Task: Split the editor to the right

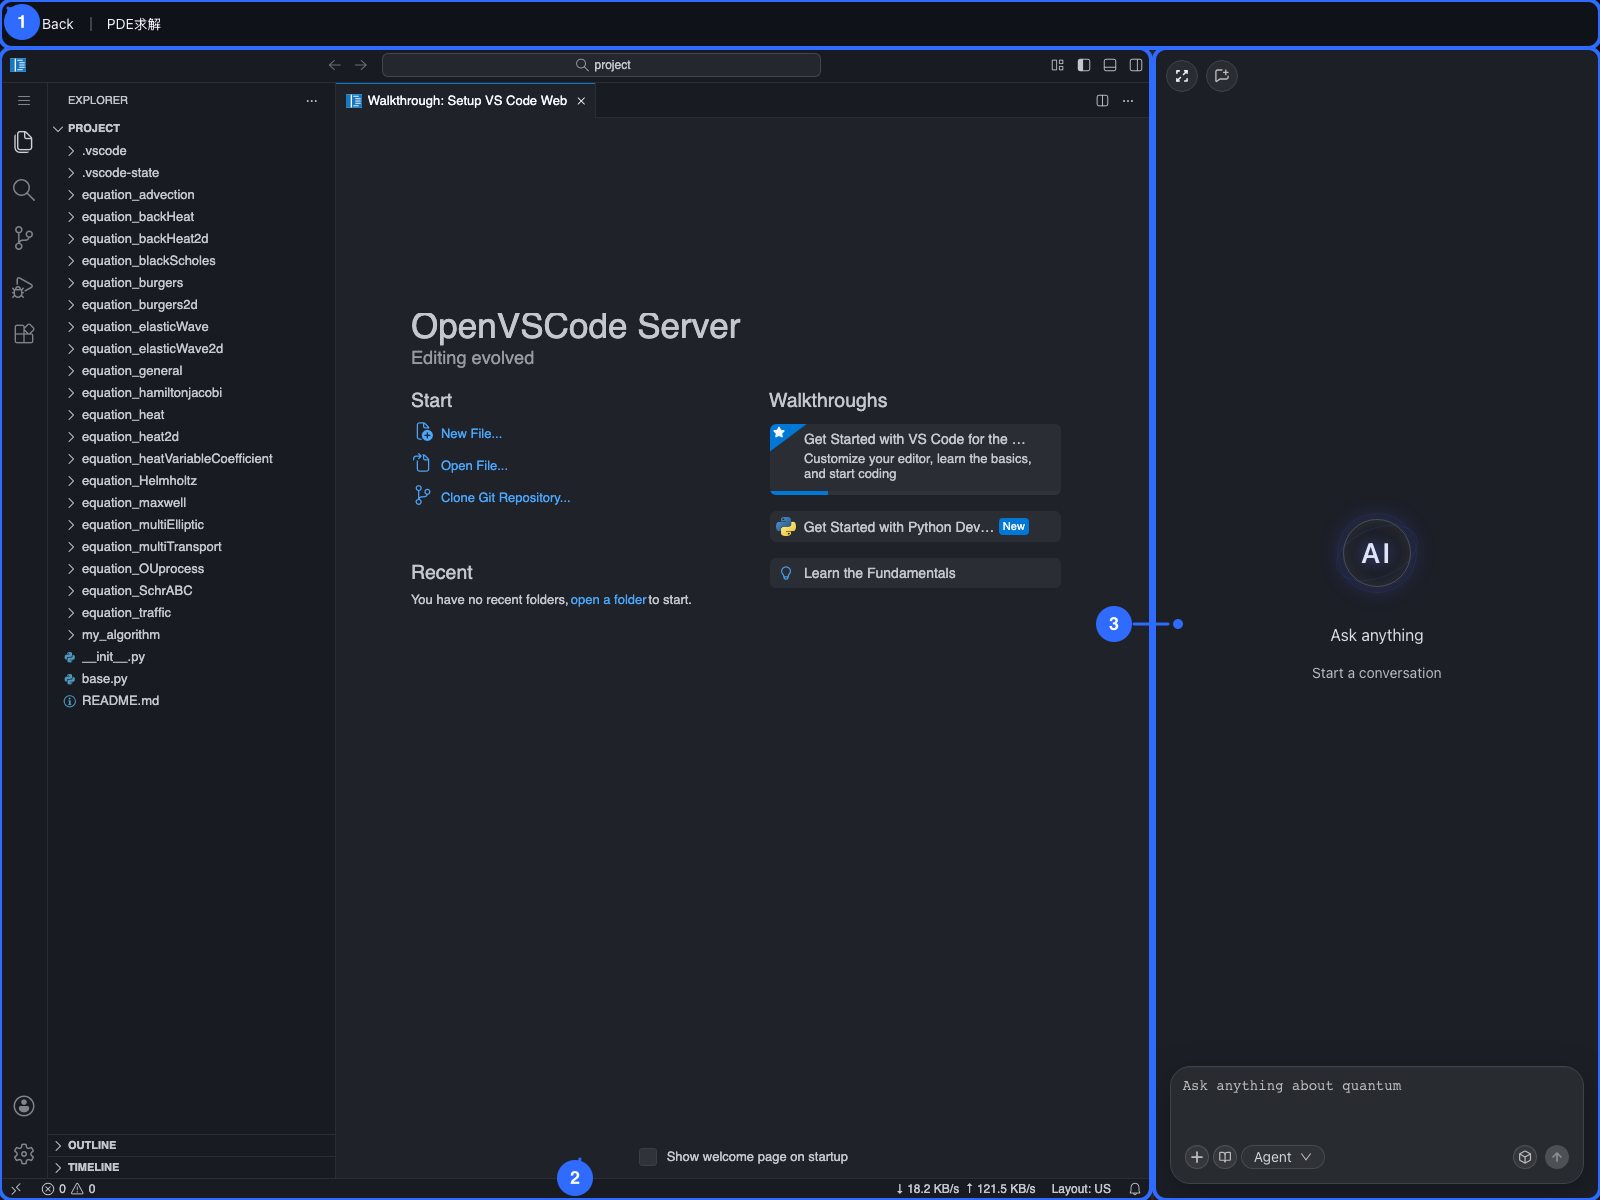Action: [x=1102, y=101]
